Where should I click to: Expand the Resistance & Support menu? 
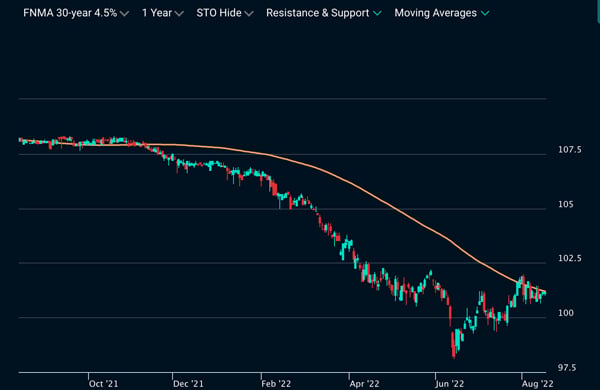(324, 13)
